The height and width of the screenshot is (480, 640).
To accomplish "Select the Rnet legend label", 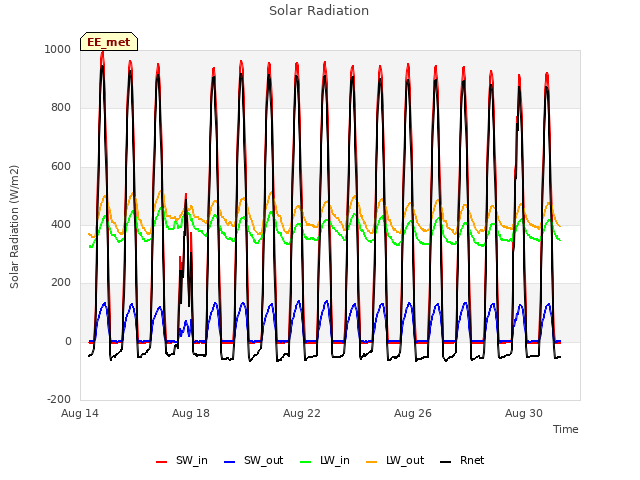I will click(472, 460).
